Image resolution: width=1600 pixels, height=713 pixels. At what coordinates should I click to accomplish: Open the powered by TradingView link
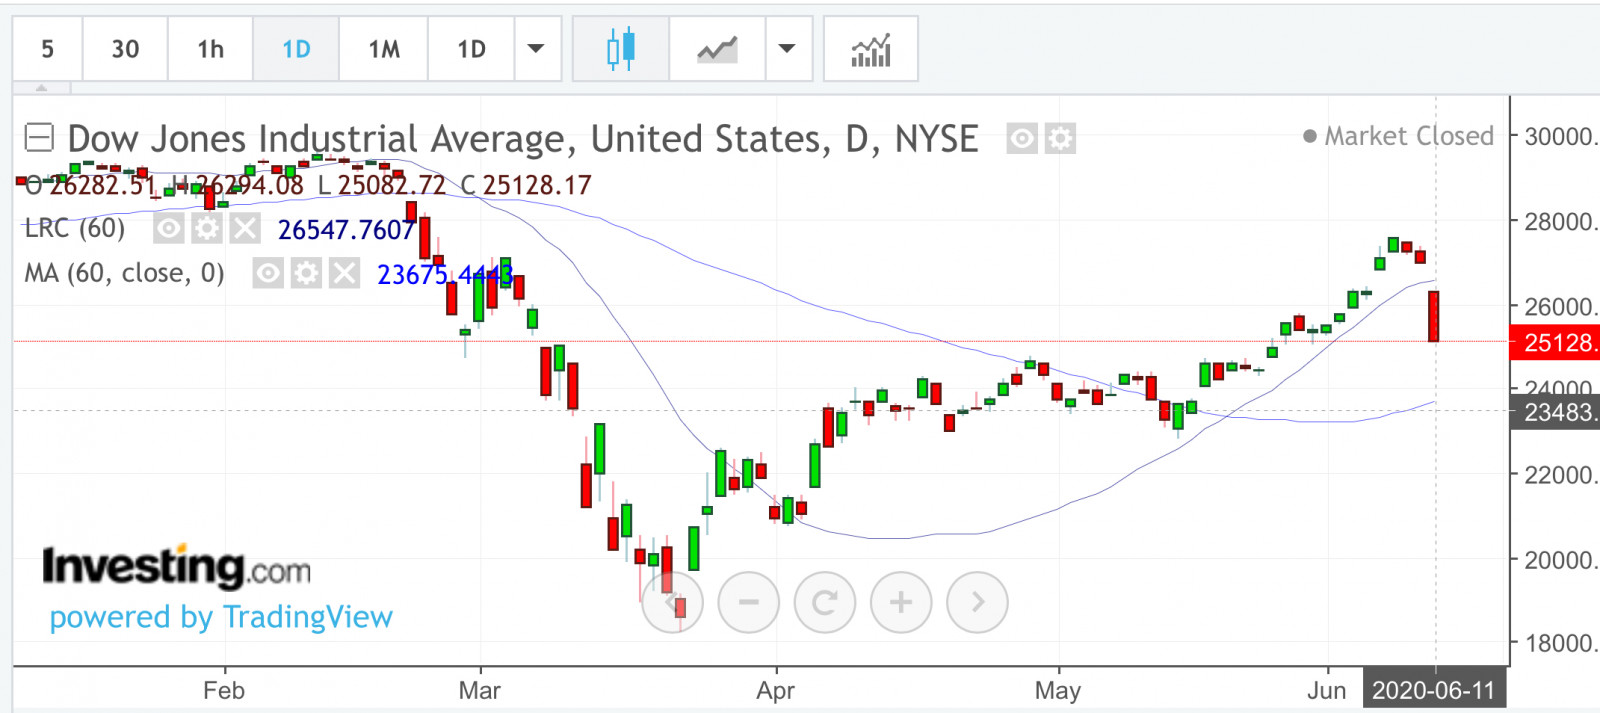point(221,617)
